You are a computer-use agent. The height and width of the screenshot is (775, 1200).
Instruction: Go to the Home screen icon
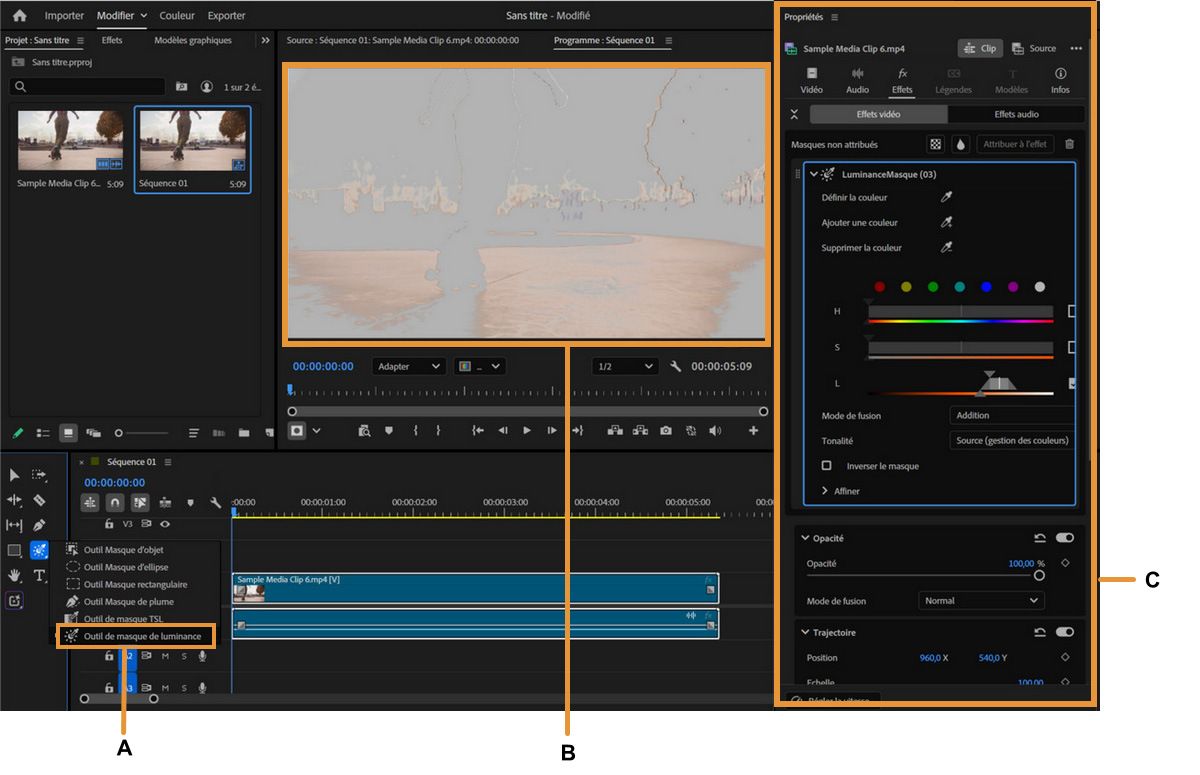coord(19,16)
